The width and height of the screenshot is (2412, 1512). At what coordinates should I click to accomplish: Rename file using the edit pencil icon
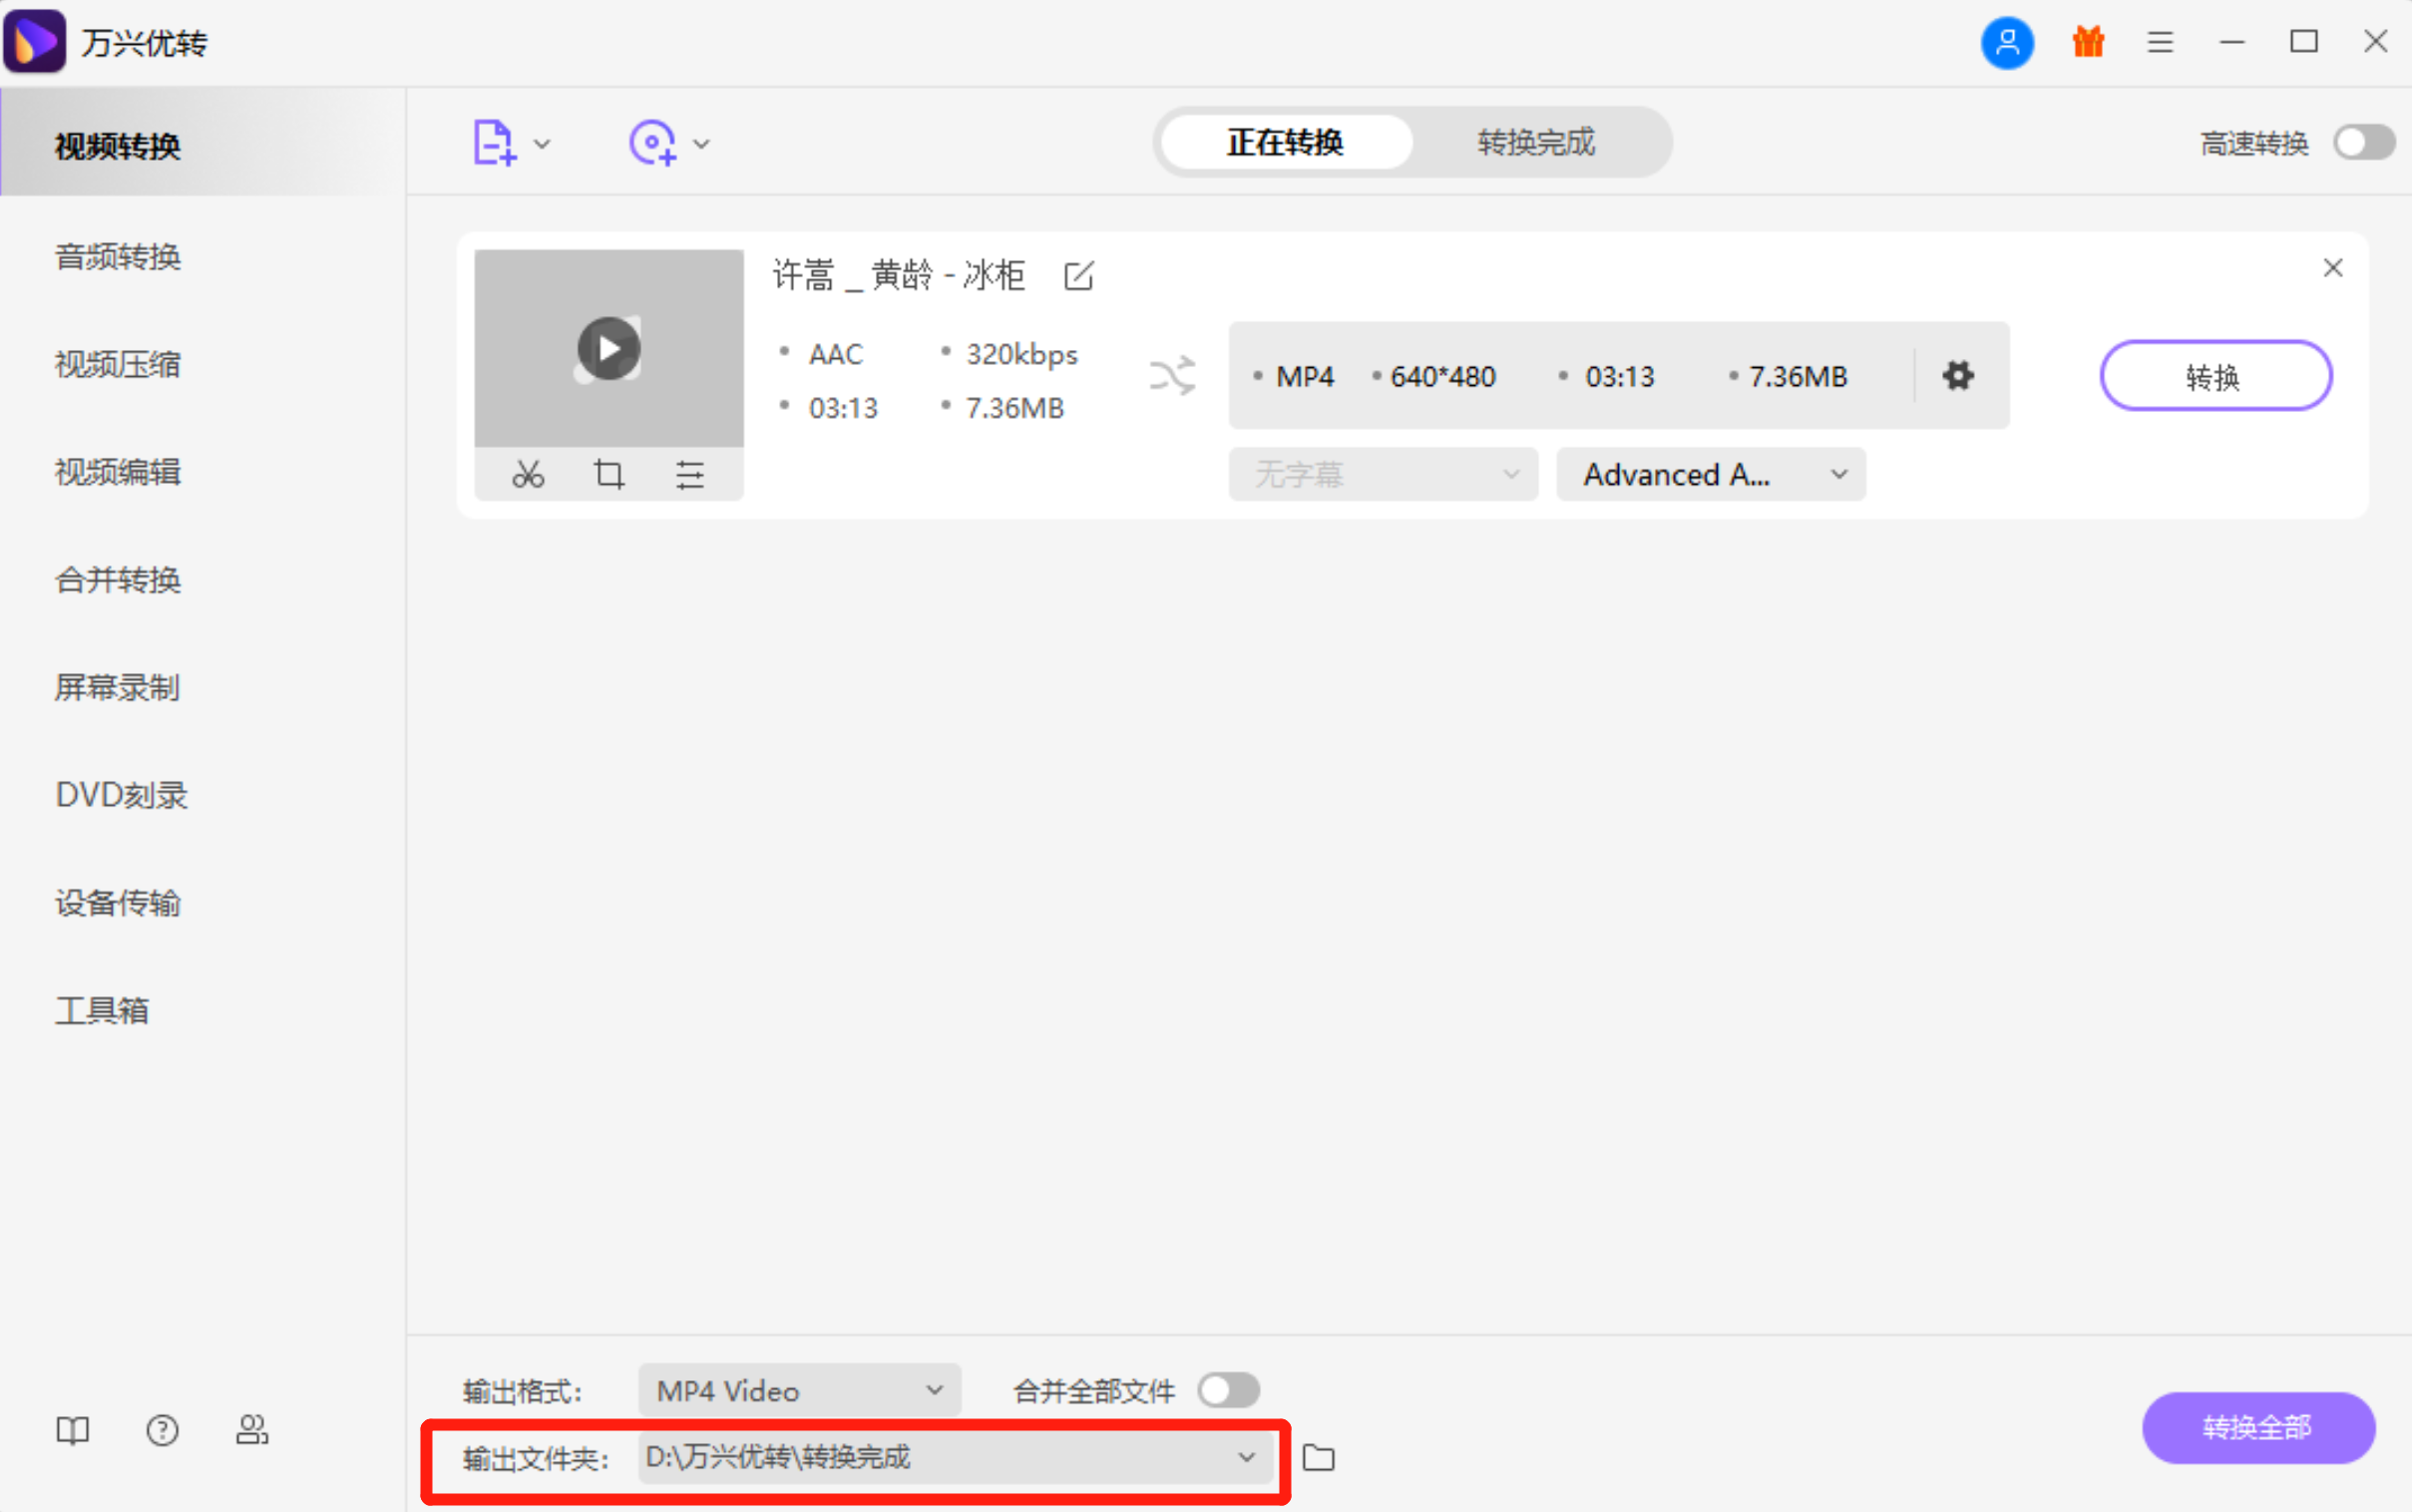1079,275
